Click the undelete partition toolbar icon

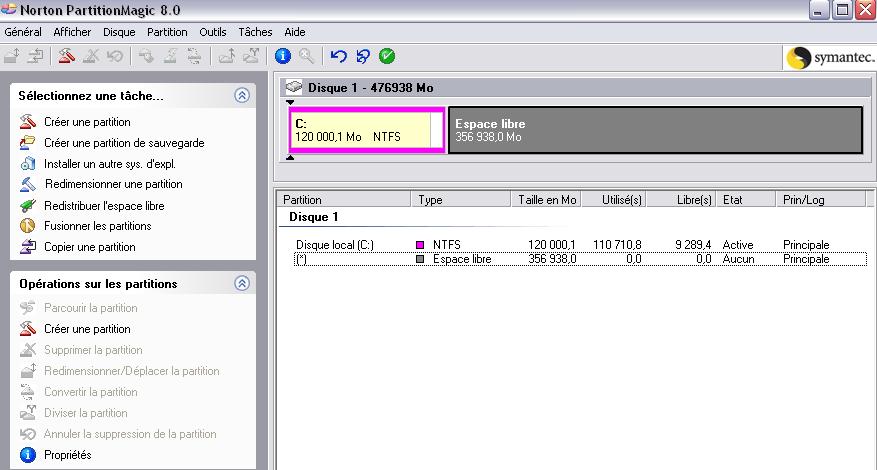(x=115, y=56)
